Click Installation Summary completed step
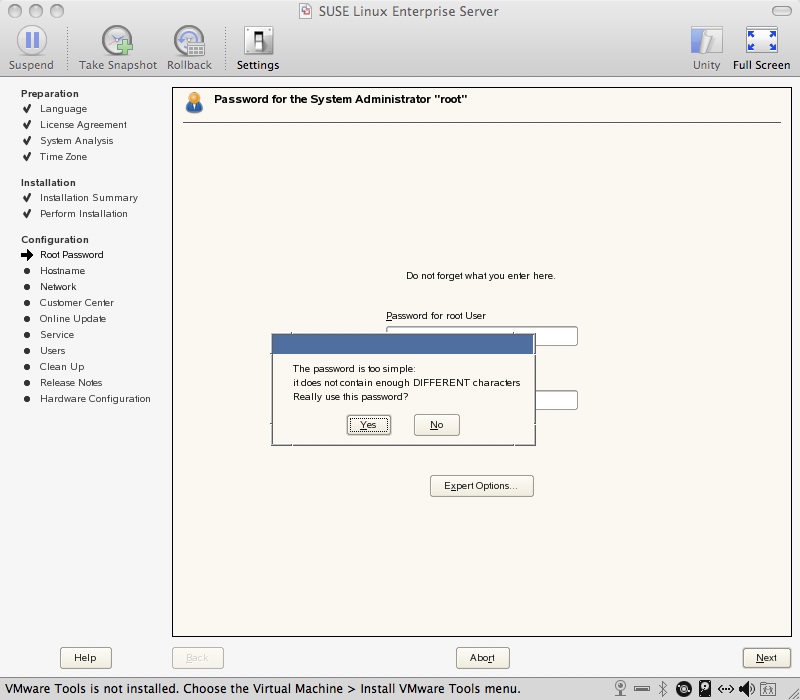Viewport: 800px width, 700px height. [89, 198]
